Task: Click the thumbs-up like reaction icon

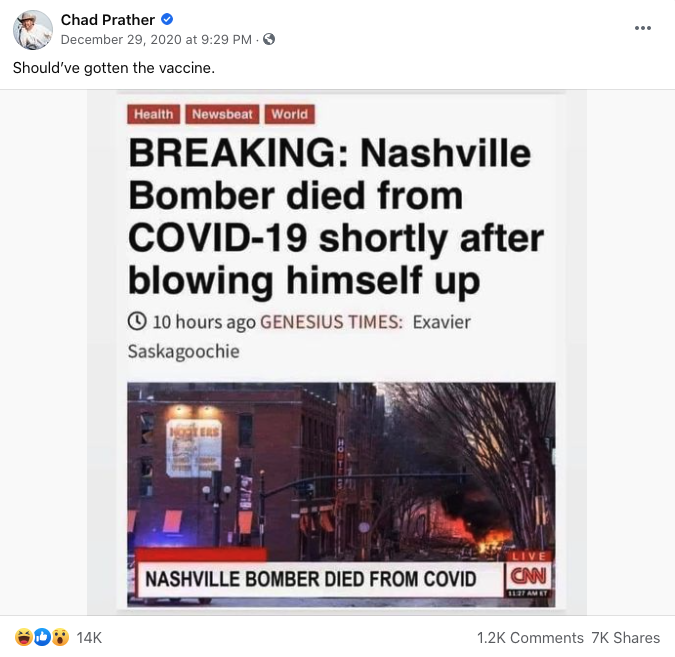Action: point(42,638)
